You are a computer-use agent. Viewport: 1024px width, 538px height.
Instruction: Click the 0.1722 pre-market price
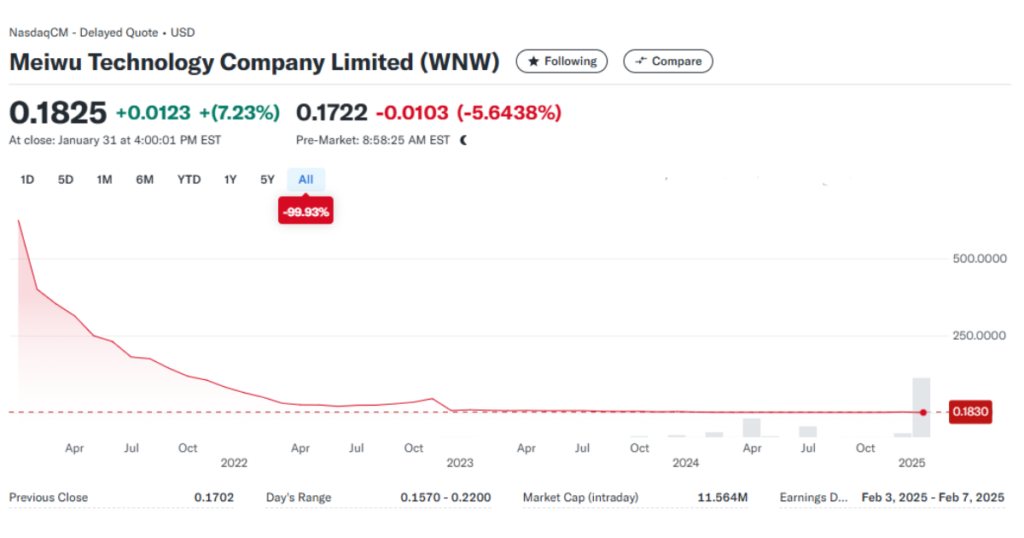pyautogui.click(x=332, y=113)
